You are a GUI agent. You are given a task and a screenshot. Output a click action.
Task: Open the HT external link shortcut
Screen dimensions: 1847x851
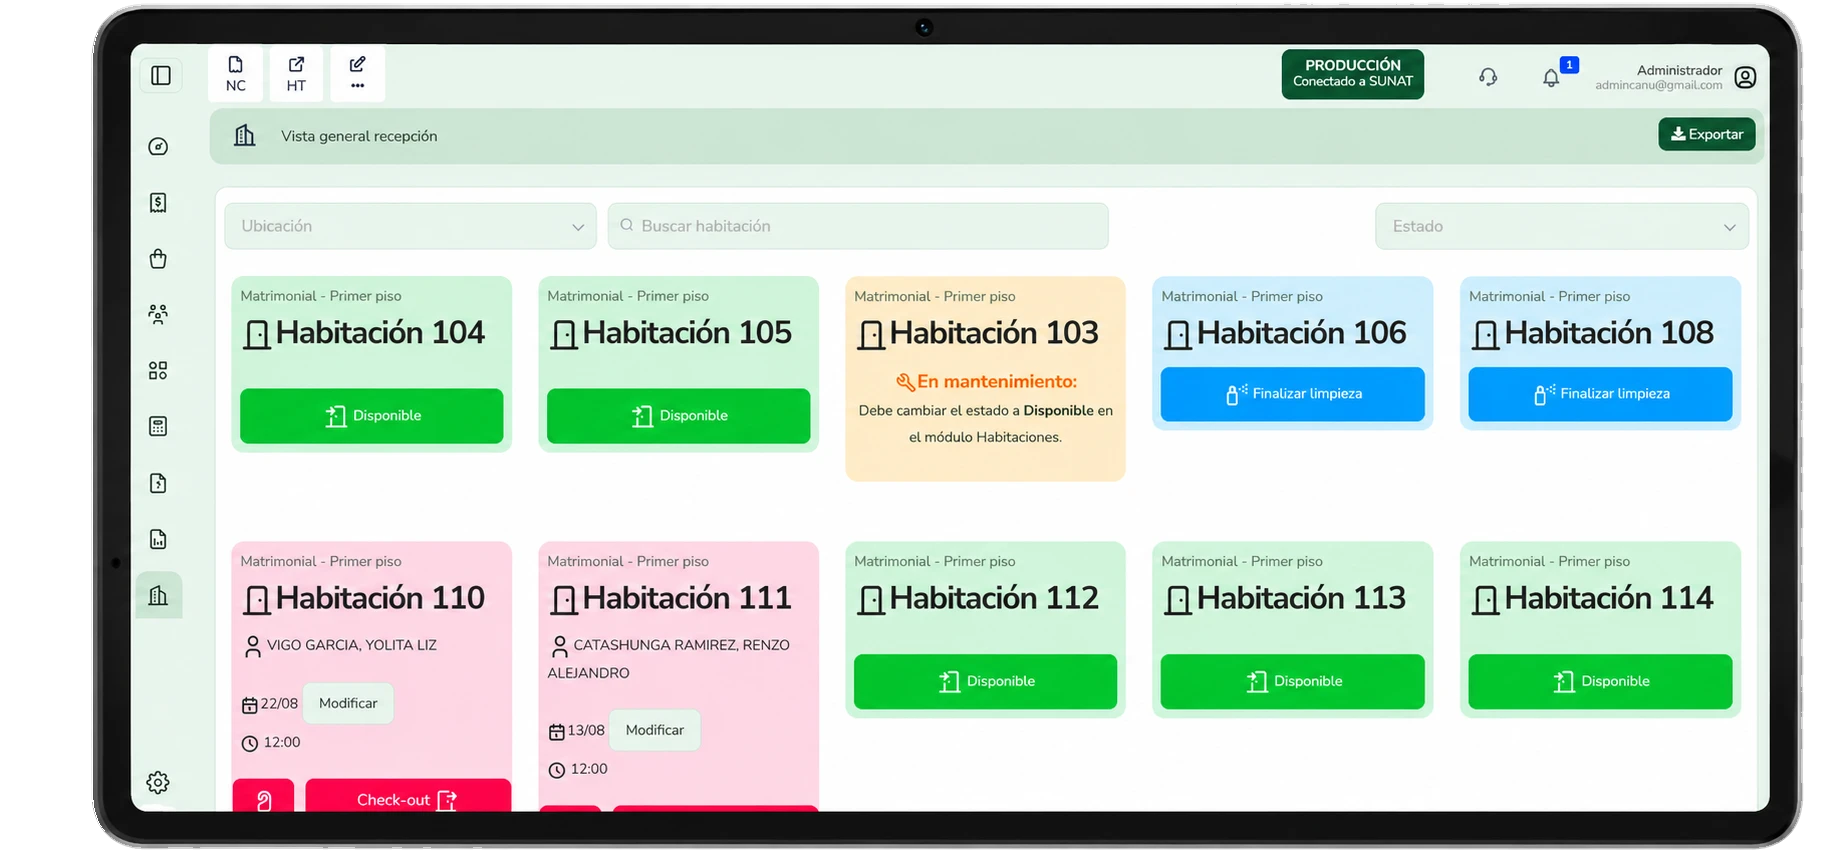[x=296, y=74]
